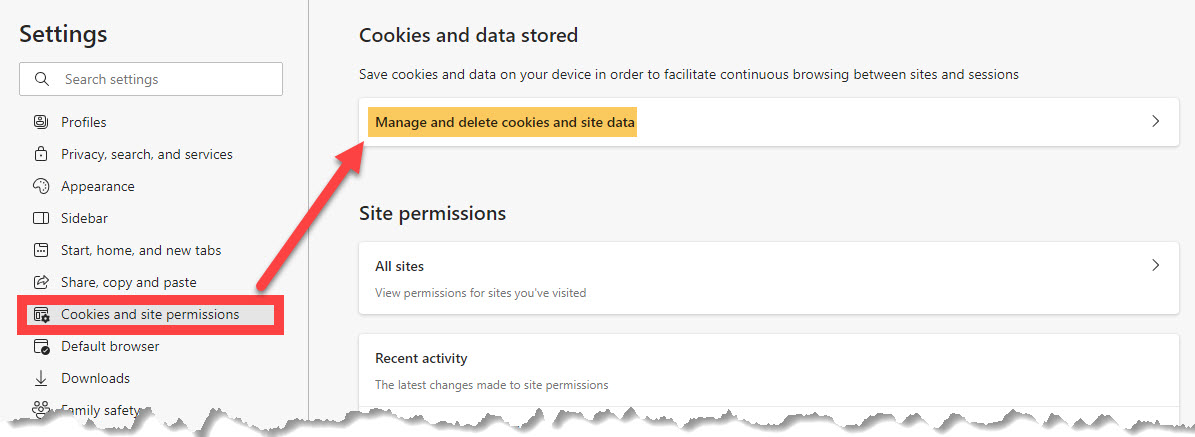
Task: Open Privacy, search, and services settings
Action: click(x=147, y=154)
